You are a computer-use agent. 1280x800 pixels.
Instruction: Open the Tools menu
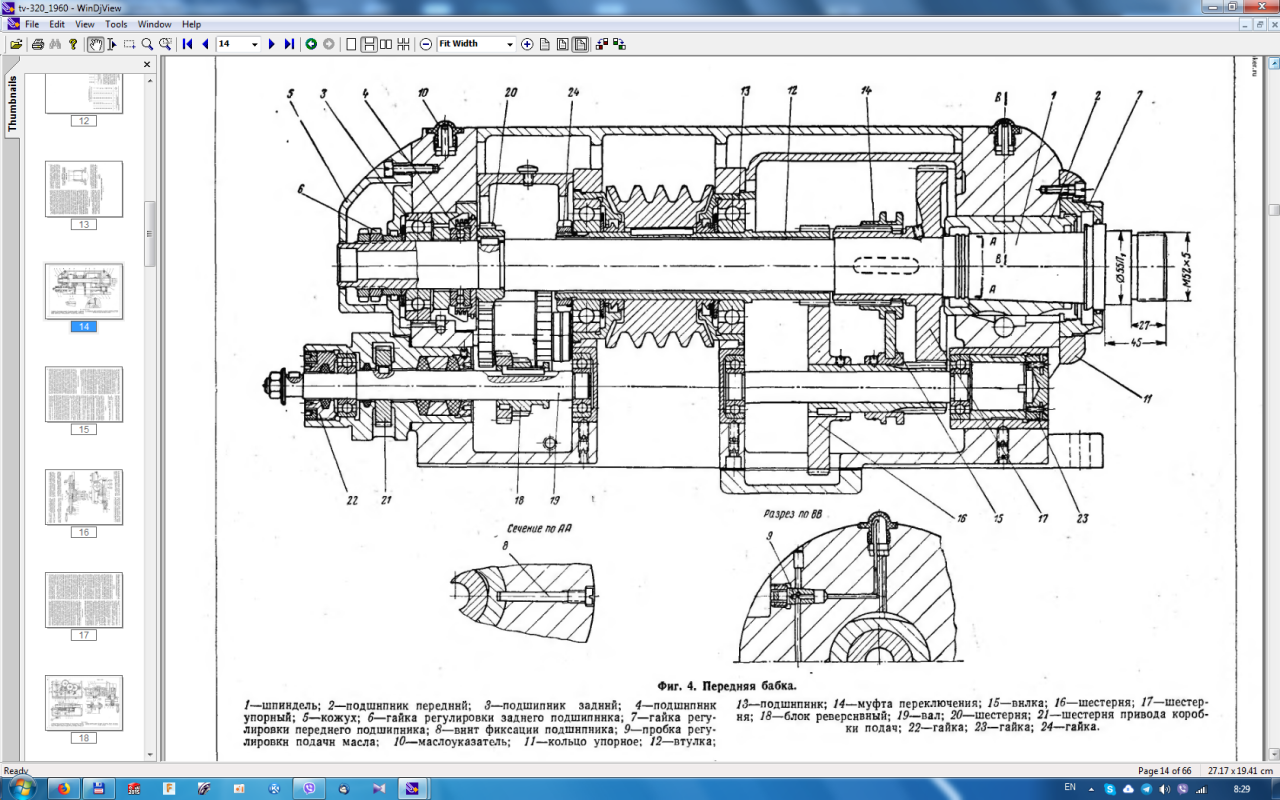[x=116, y=24]
